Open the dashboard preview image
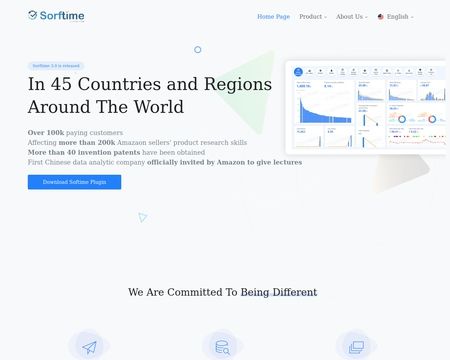This screenshot has width=450, height=360. 366,107
